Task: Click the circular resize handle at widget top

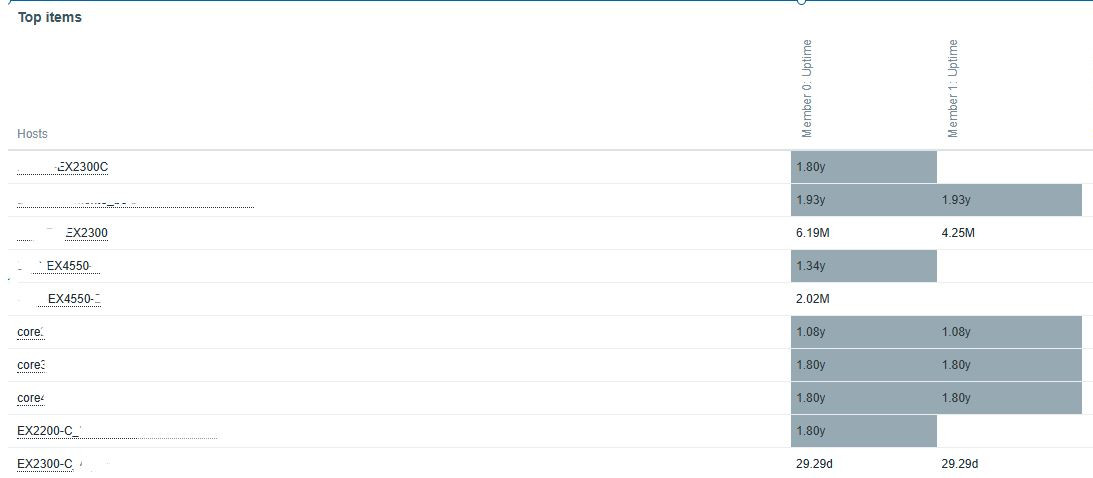Action: click(801, 2)
